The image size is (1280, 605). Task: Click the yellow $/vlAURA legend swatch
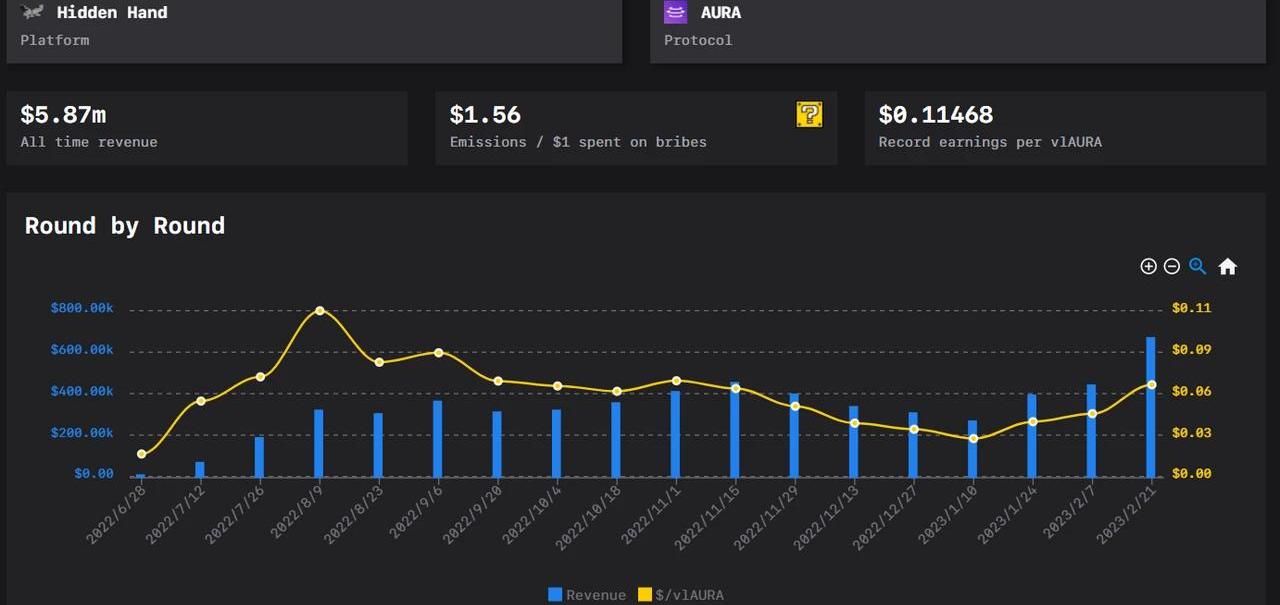(x=645, y=595)
